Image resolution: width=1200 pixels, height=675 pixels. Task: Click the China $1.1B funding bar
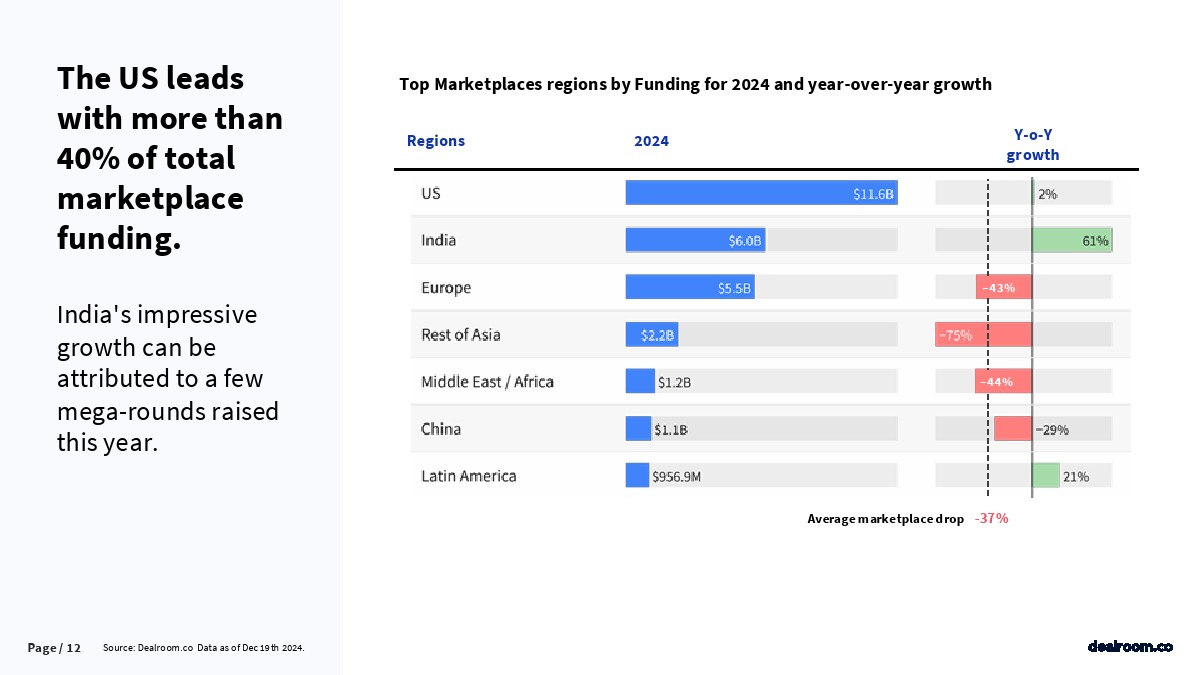click(638, 429)
